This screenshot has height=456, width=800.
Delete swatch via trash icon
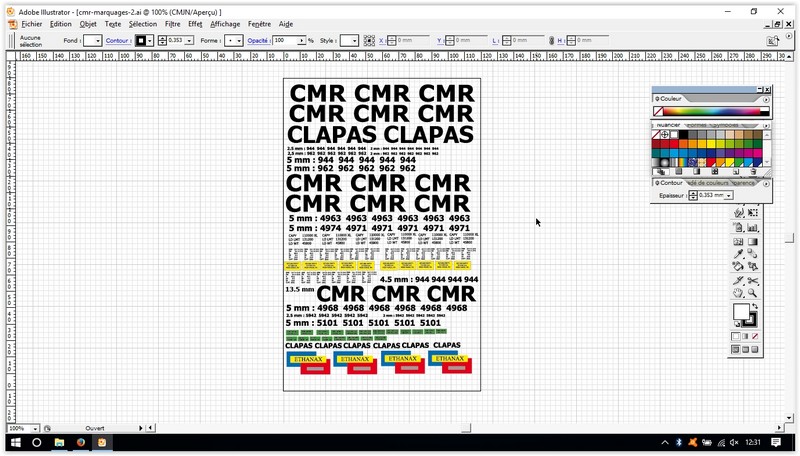[754, 171]
